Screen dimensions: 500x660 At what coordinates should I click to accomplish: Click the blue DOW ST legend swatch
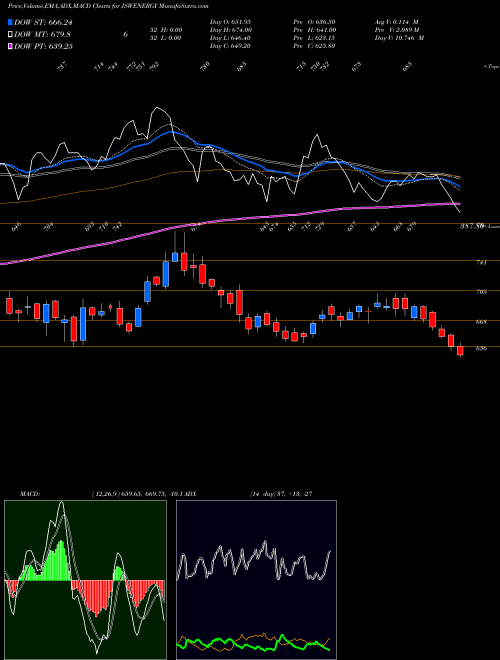[x=10, y=22]
